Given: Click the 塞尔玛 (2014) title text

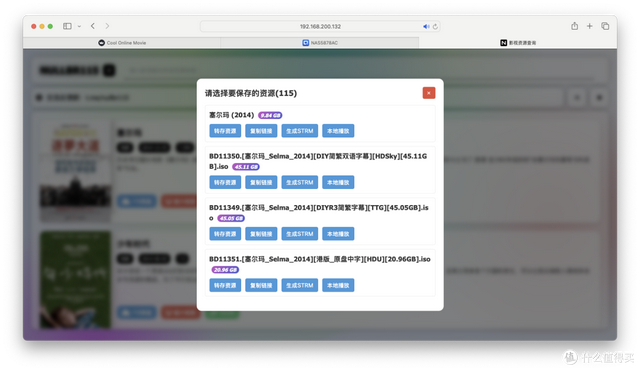Looking at the screenshot, I should click(x=231, y=115).
